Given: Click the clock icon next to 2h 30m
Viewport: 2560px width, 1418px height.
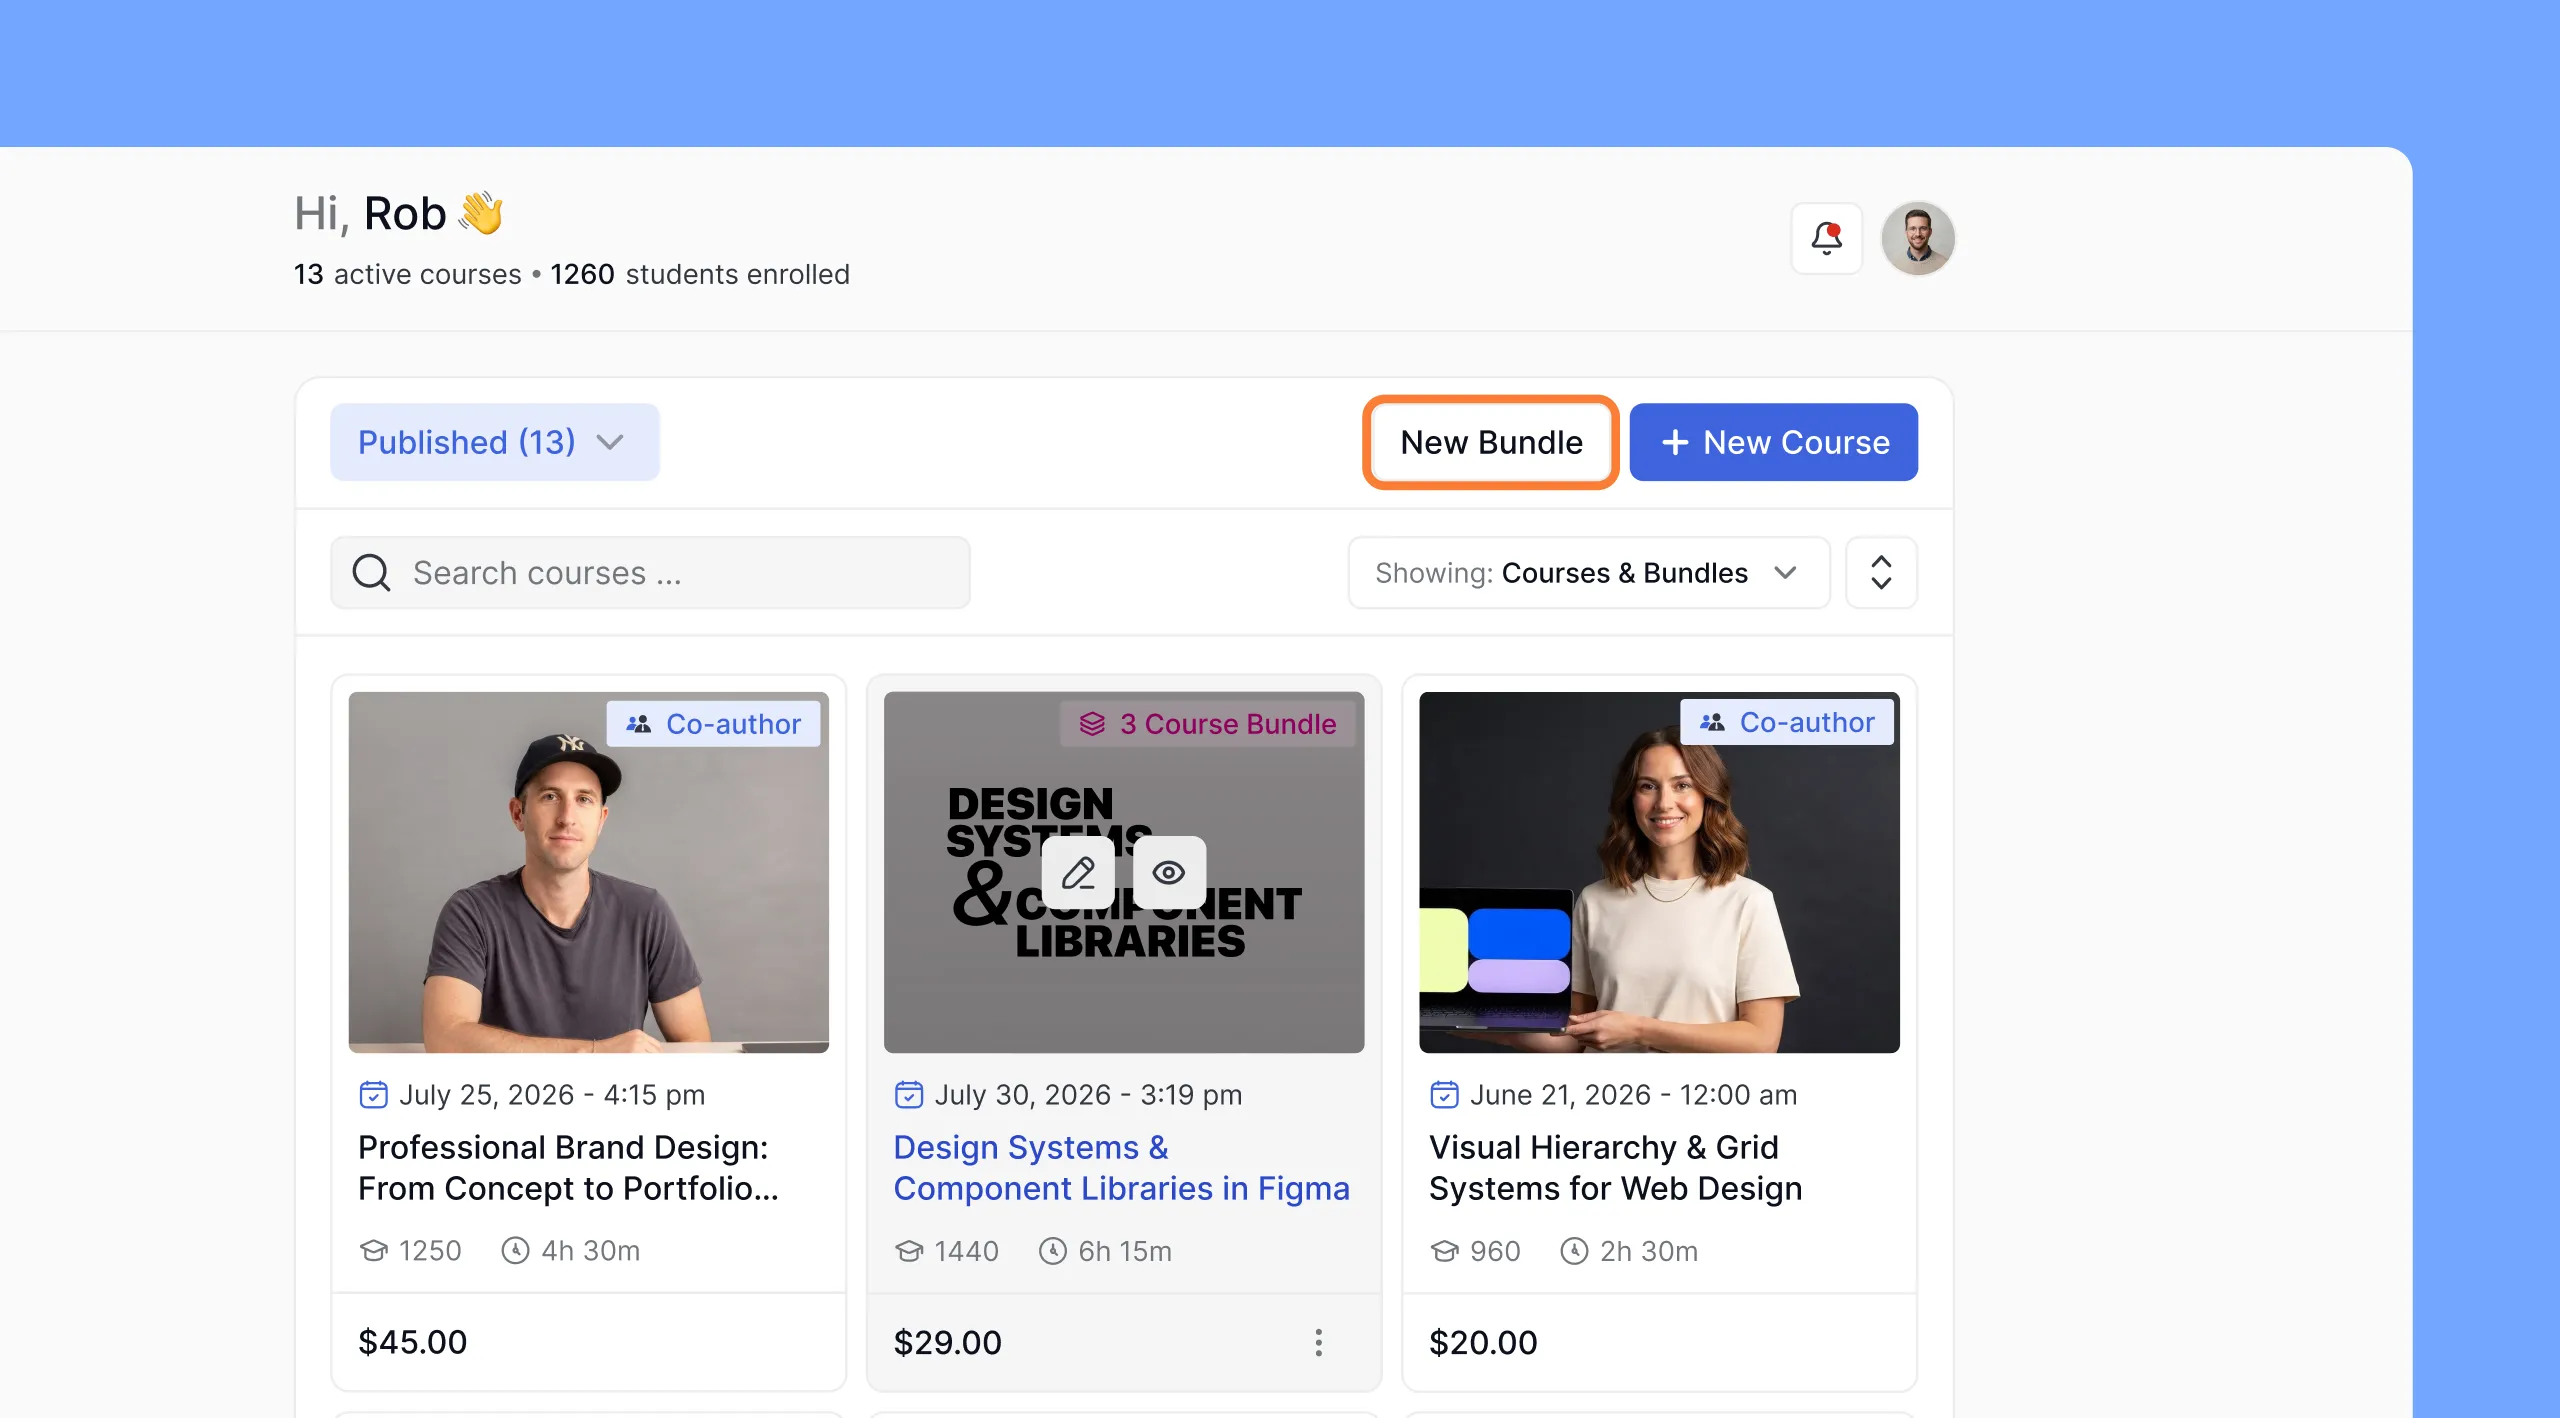Looking at the screenshot, I should (x=1574, y=1251).
